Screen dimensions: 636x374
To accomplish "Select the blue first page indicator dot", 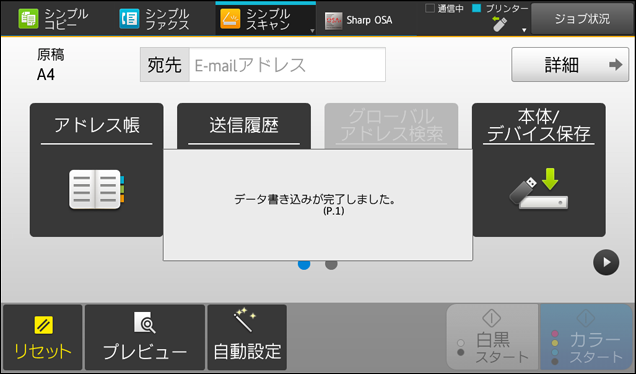I will pyautogui.click(x=304, y=265).
